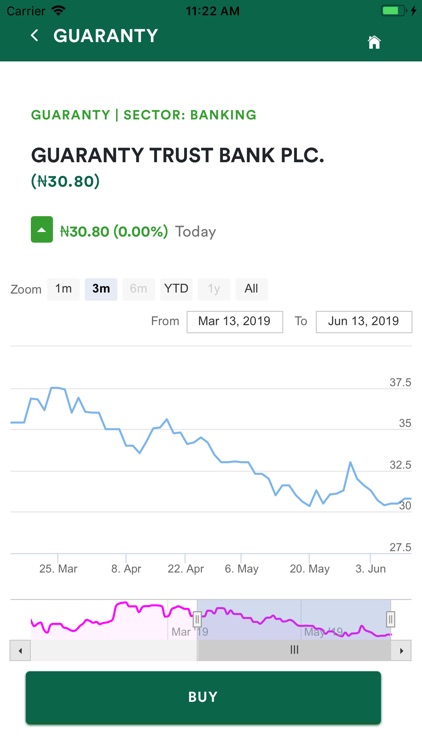Screen dimensions: 422x750
Task: Select the 6m zoom range
Action: click(x=138, y=289)
